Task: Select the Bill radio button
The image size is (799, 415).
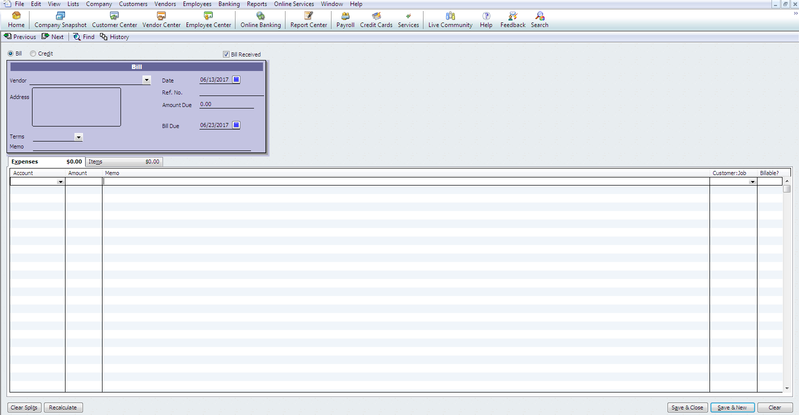Action: [x=11, y=53]
